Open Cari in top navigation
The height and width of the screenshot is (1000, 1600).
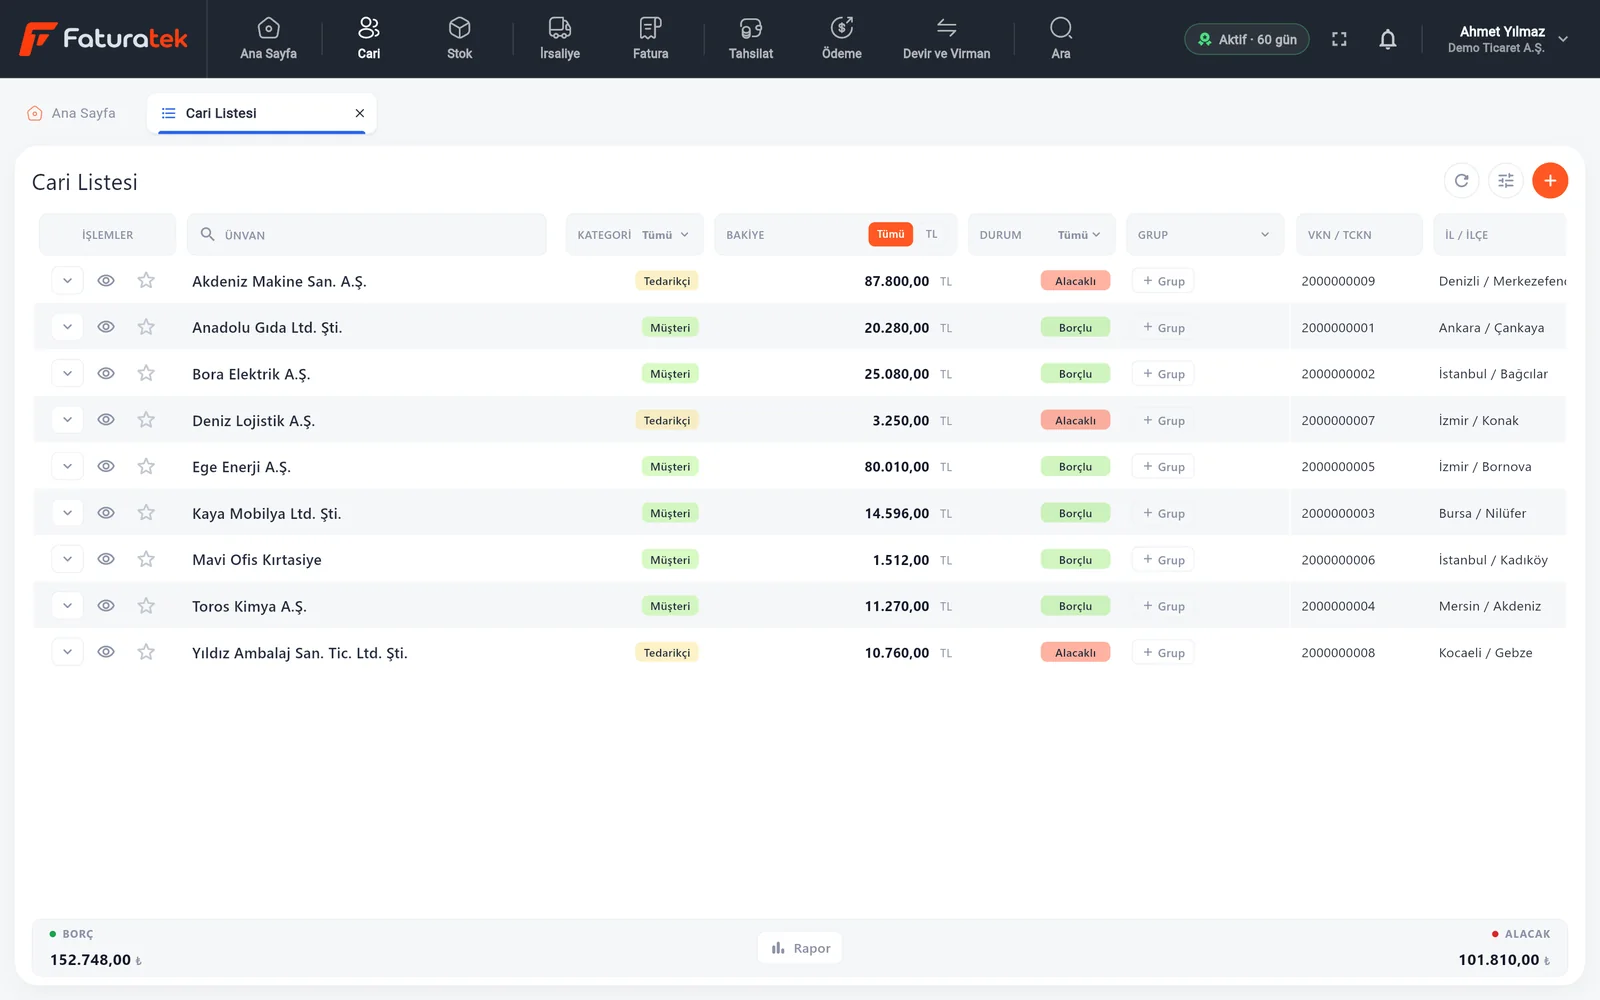point(369,39)
